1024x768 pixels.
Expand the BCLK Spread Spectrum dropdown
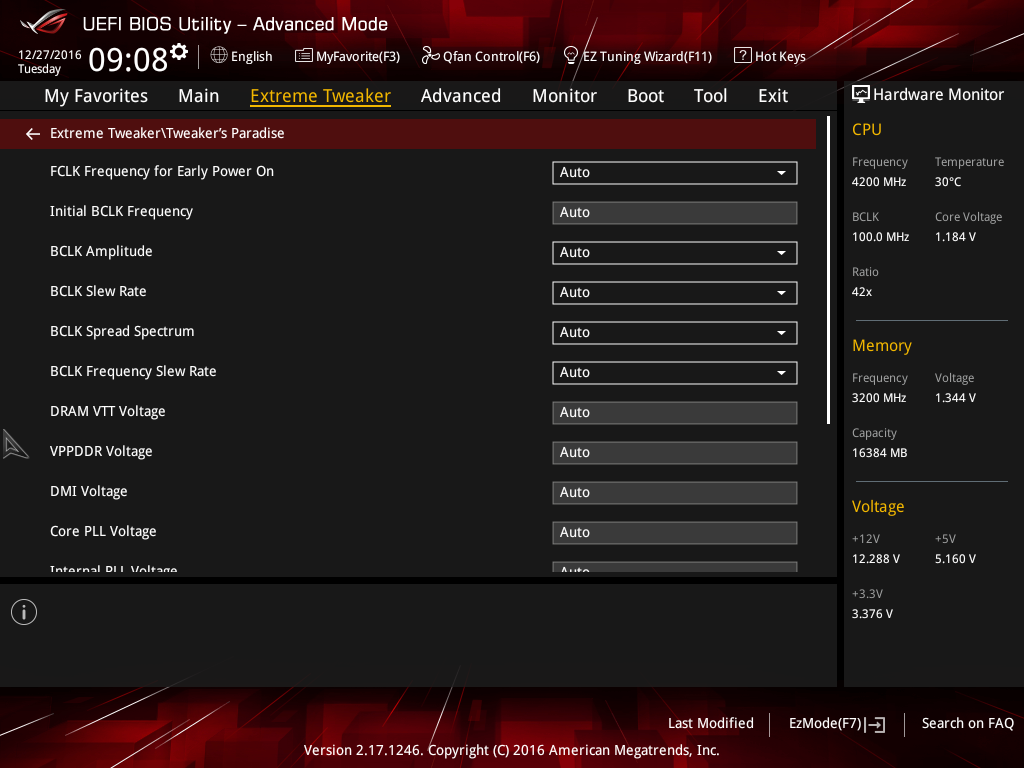(x=675, y=332)
